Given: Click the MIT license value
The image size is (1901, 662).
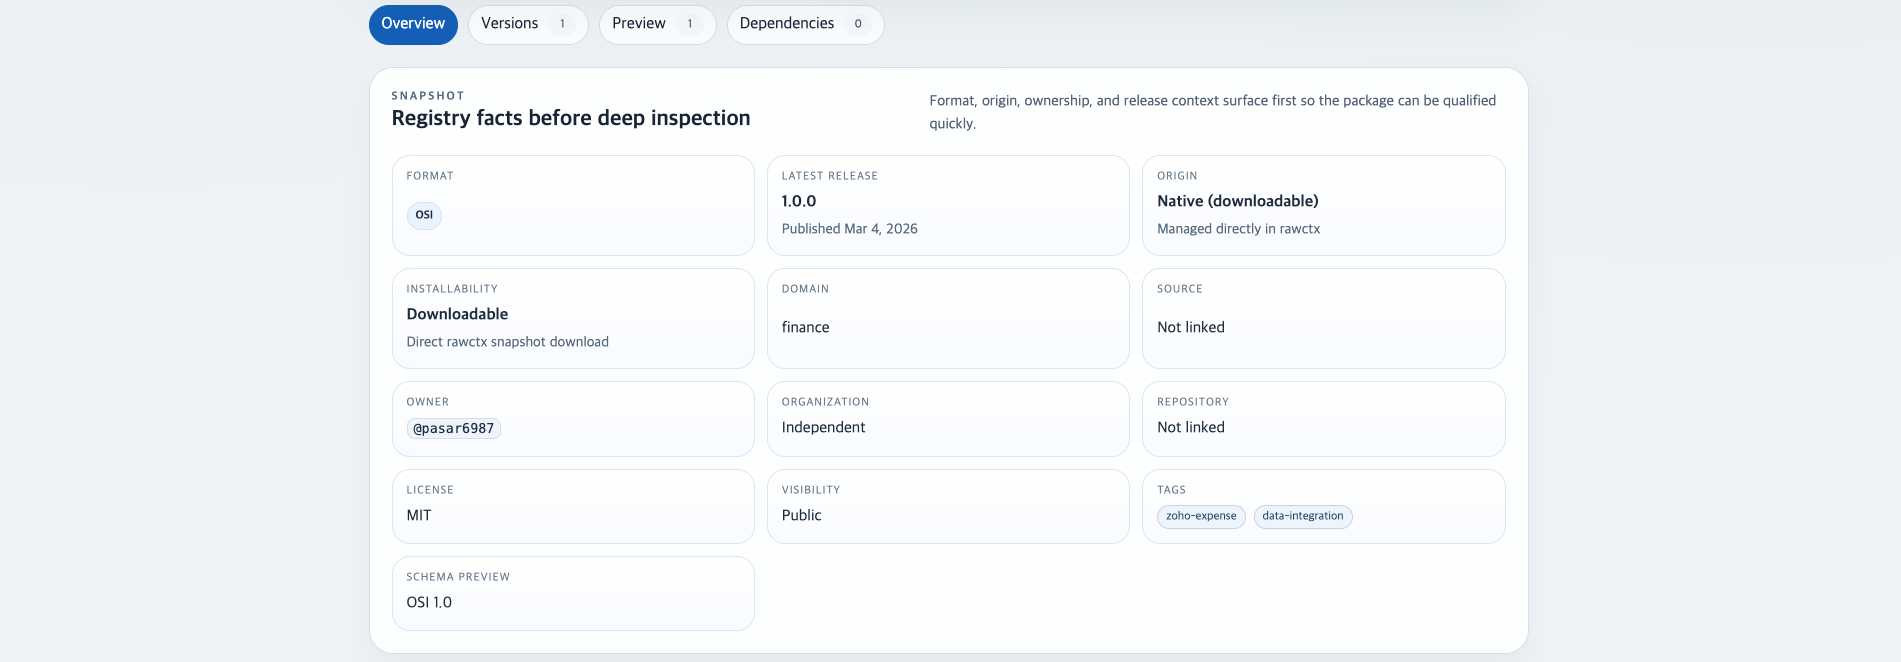Looking at the screenshot, I should pyautogui.click(x=419, y=515).
